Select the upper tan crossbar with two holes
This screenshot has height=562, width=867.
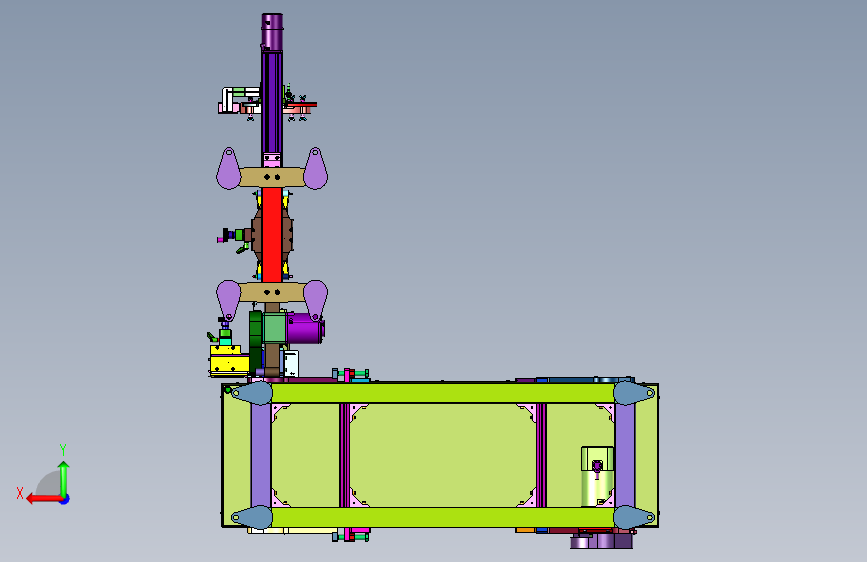(271, 177)
